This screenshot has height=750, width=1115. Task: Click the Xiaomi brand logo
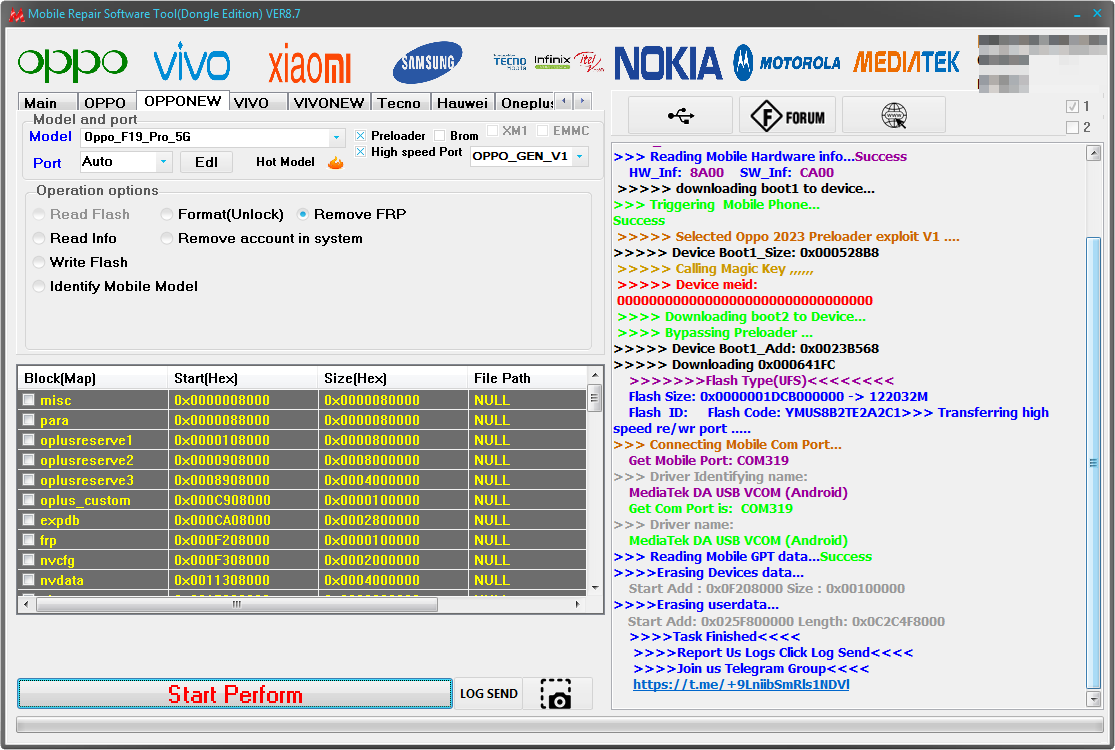pos(309,64)
